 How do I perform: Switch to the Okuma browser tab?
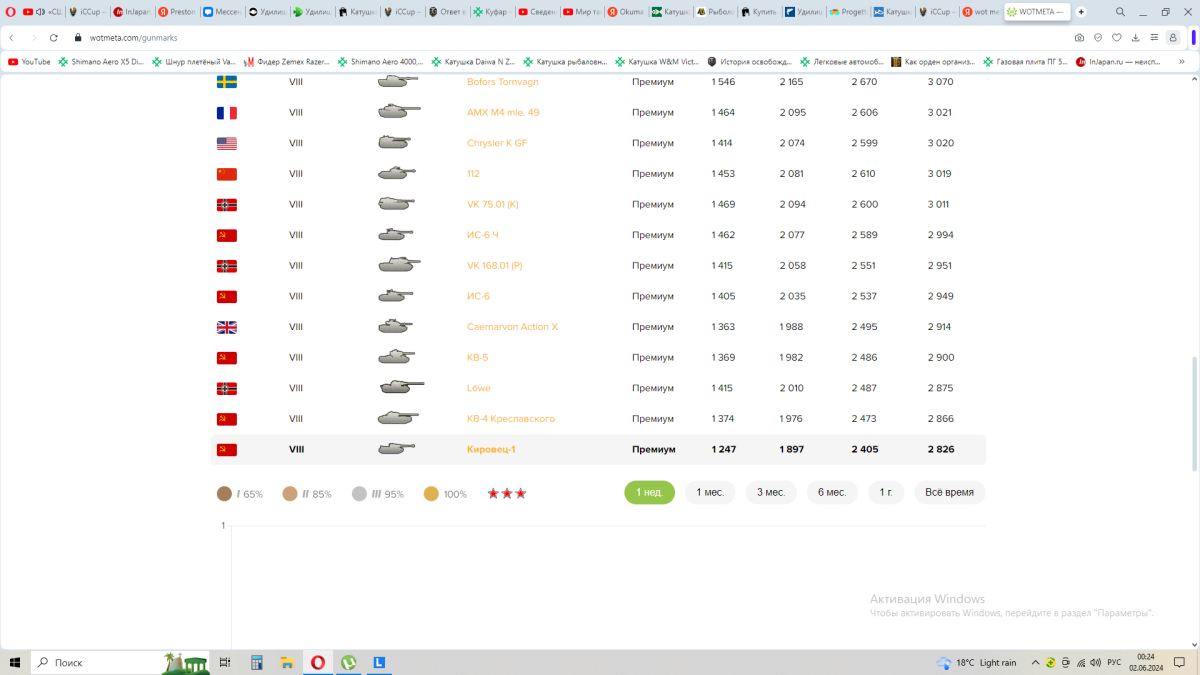point(625,12)
